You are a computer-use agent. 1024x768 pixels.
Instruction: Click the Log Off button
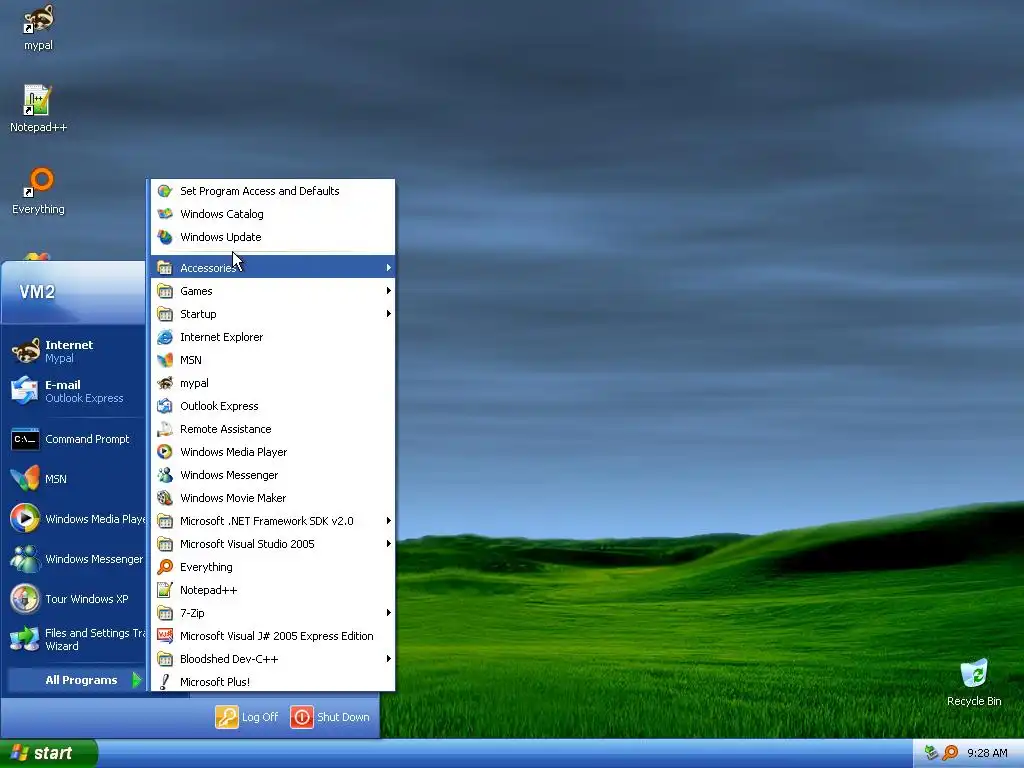(247, 716)
